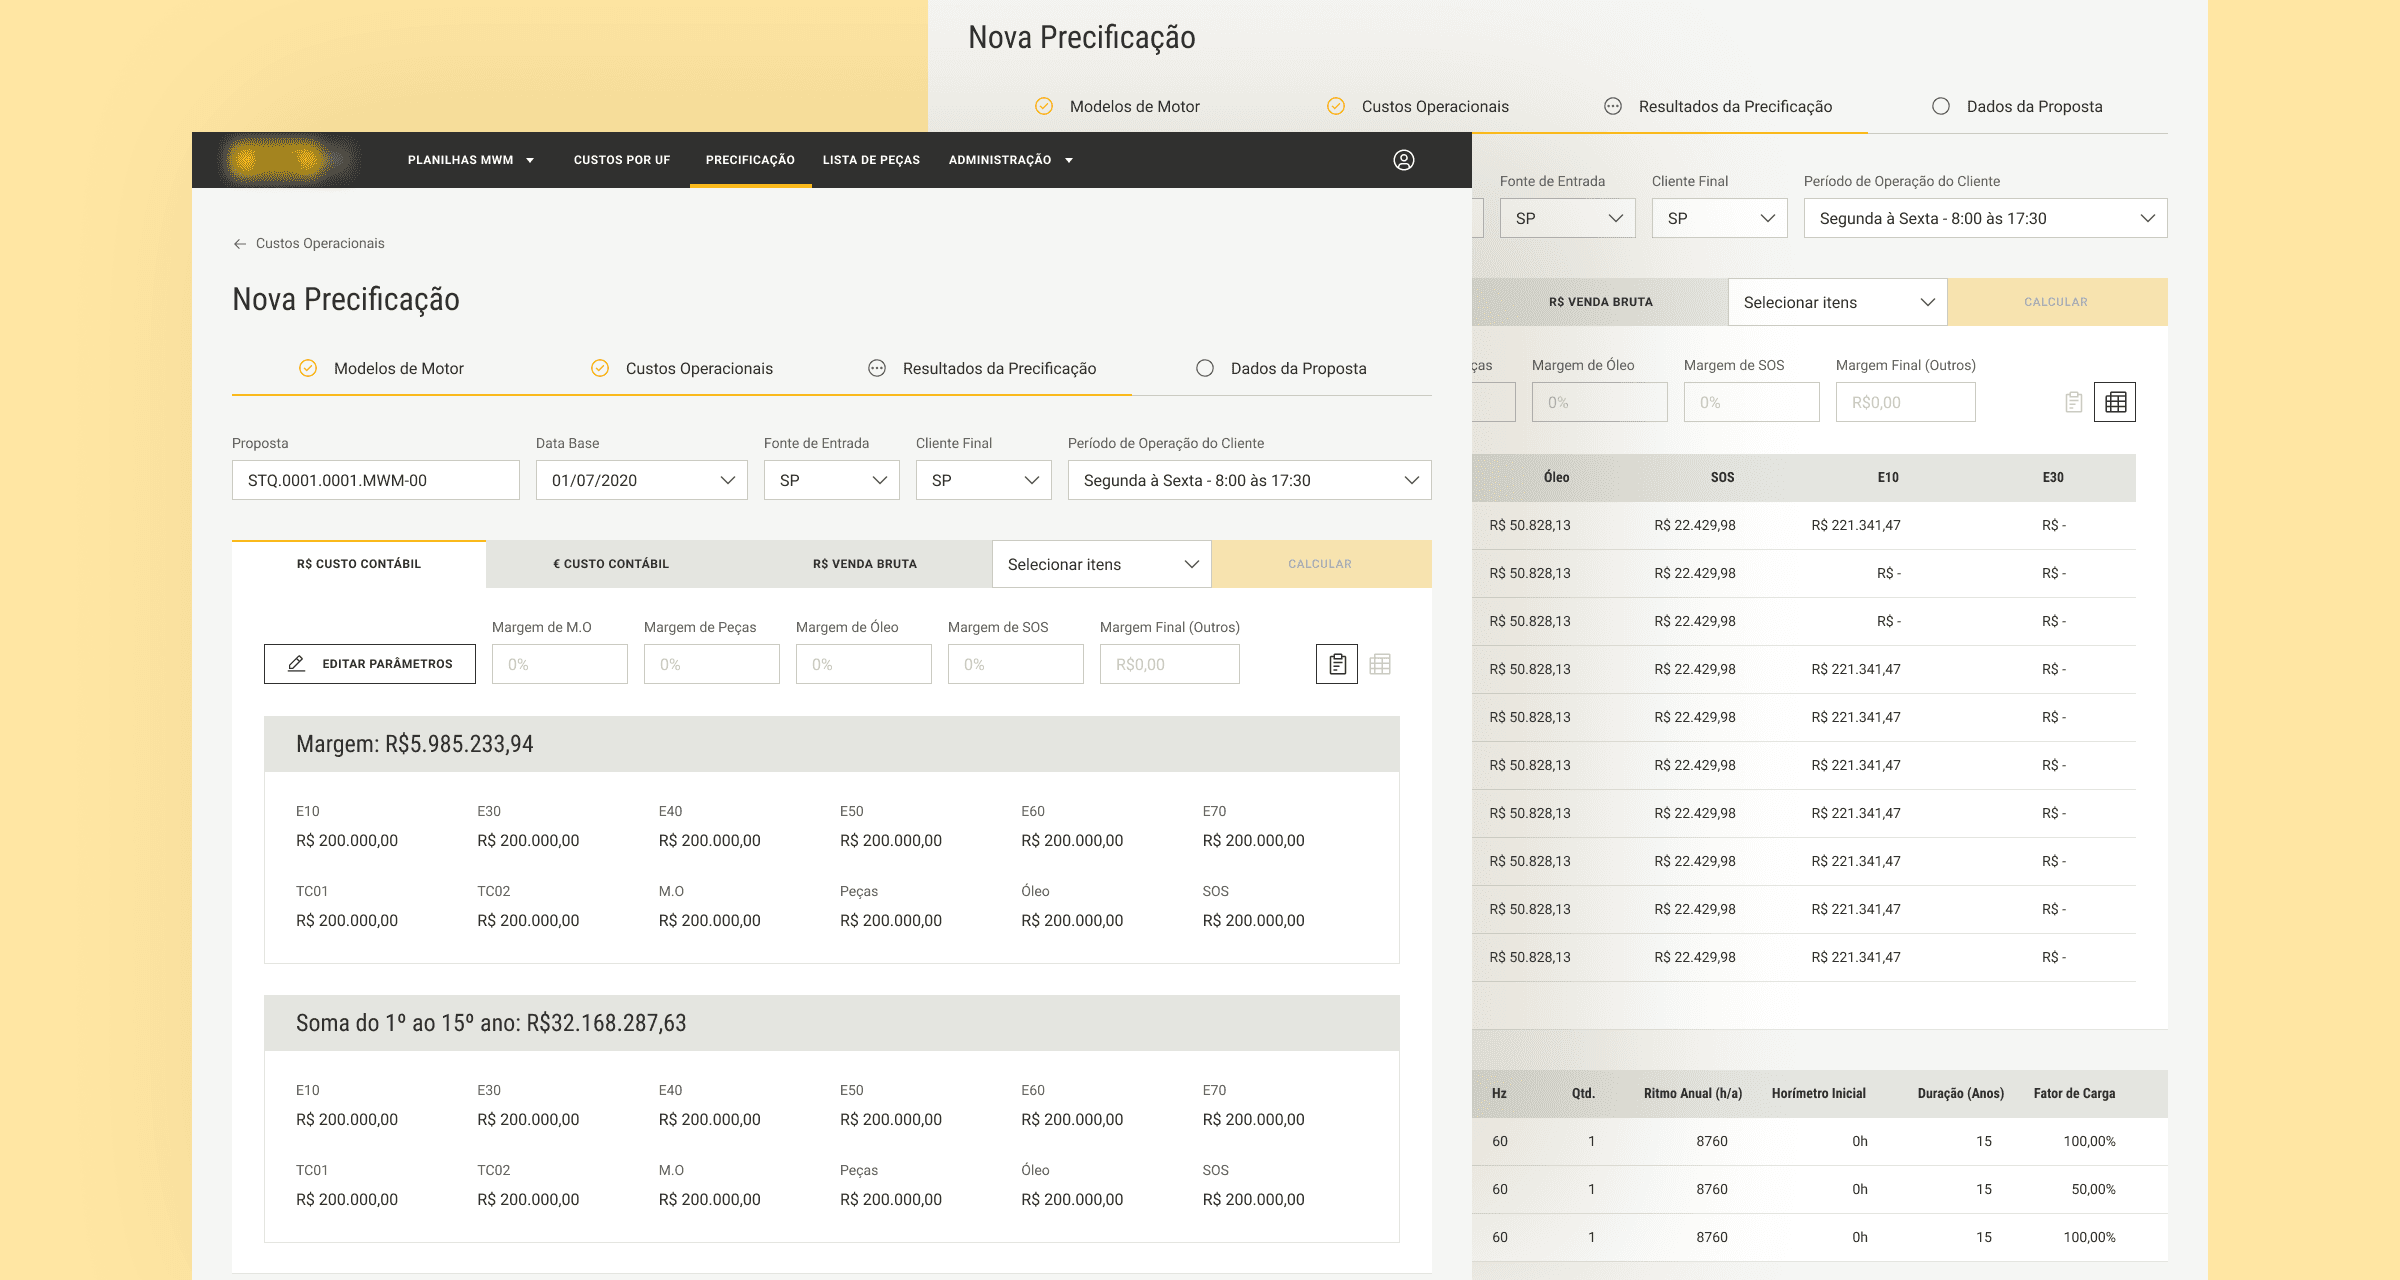2400x1280 pixels.
Task: Expand the Selecionar itens dropdown
Action: 1101,564
